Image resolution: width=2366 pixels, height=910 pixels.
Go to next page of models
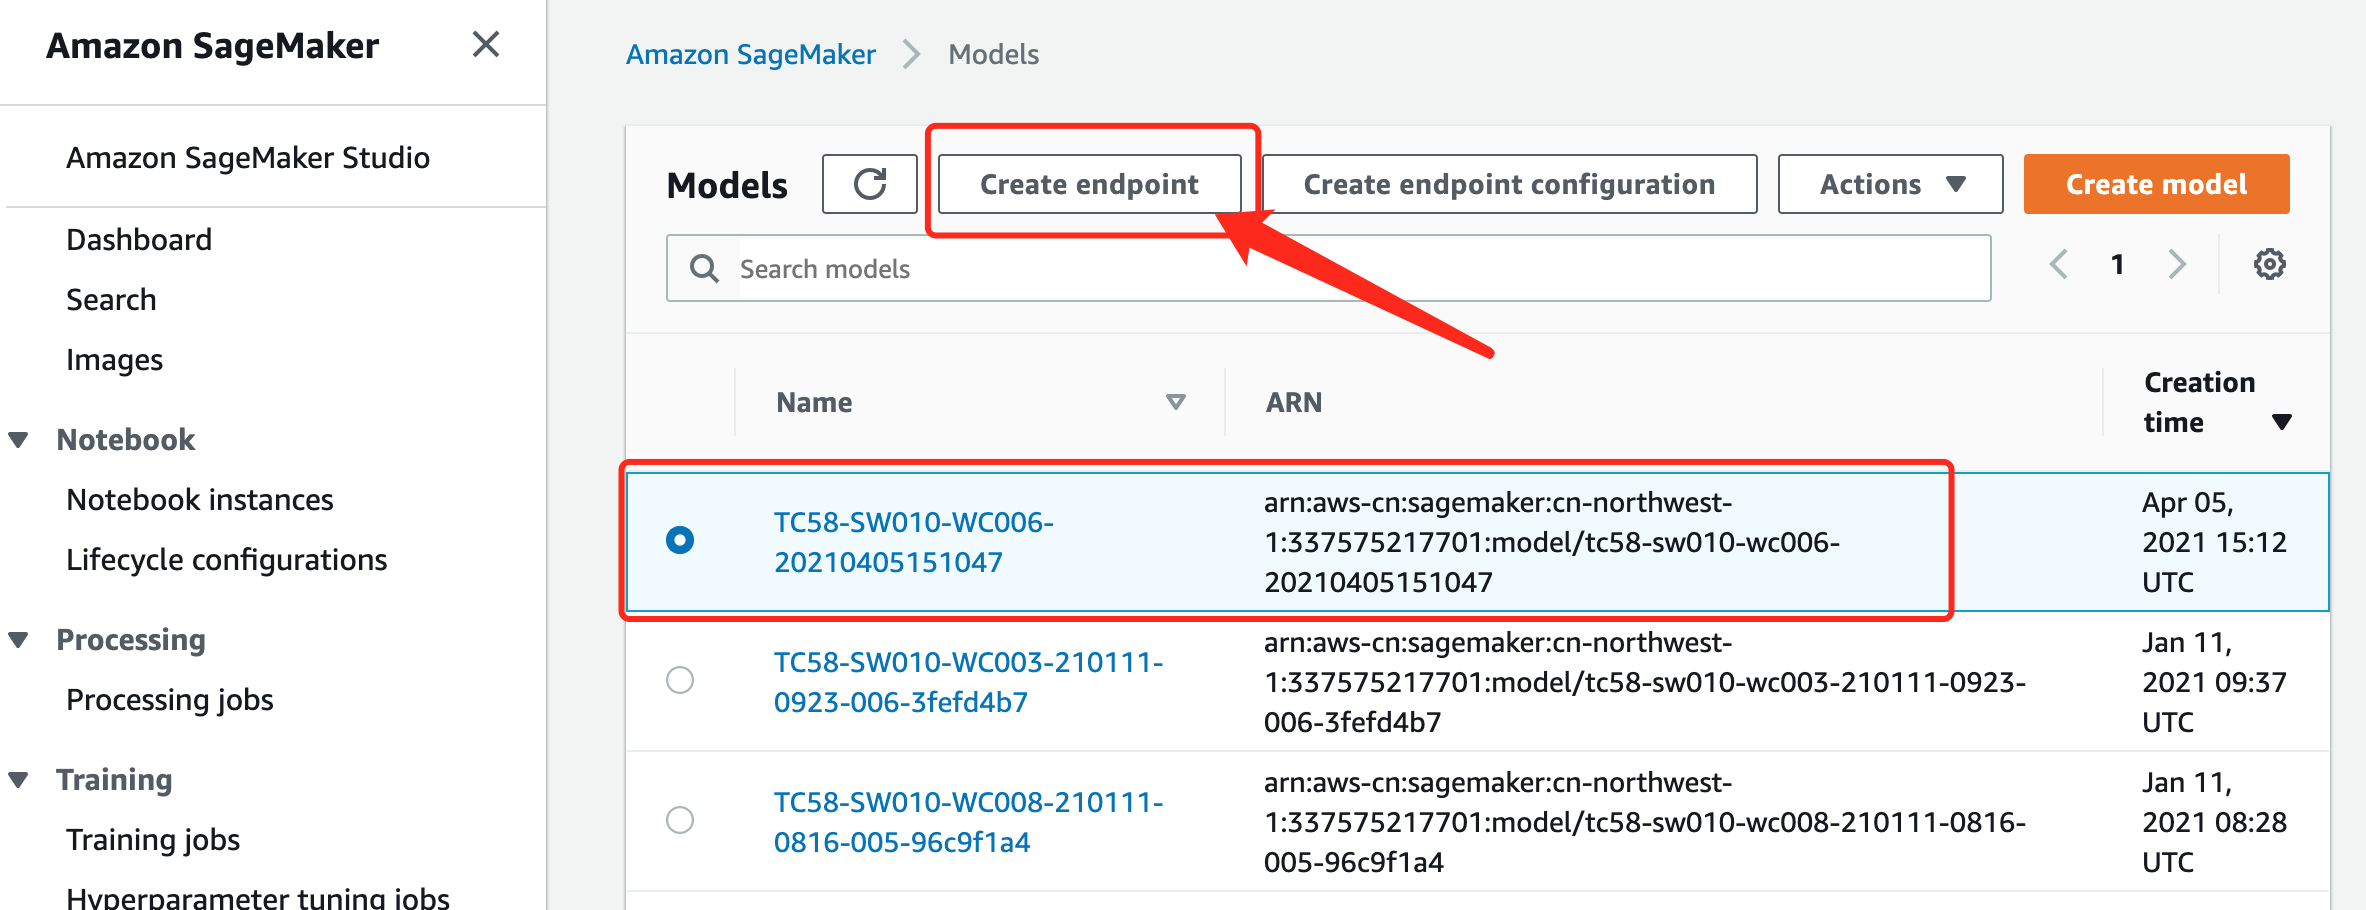point(2176,264)
